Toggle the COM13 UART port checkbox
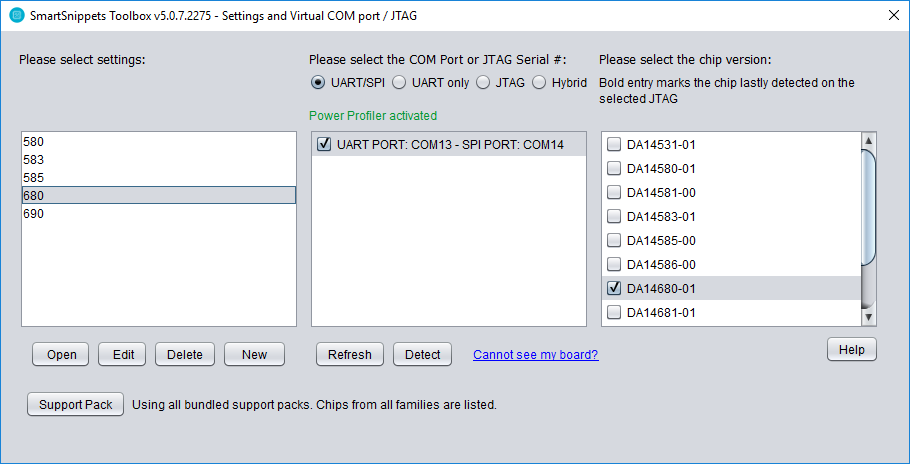Image resolution: width=910 pixels, height=464 pixels. [x=324, y=144]
